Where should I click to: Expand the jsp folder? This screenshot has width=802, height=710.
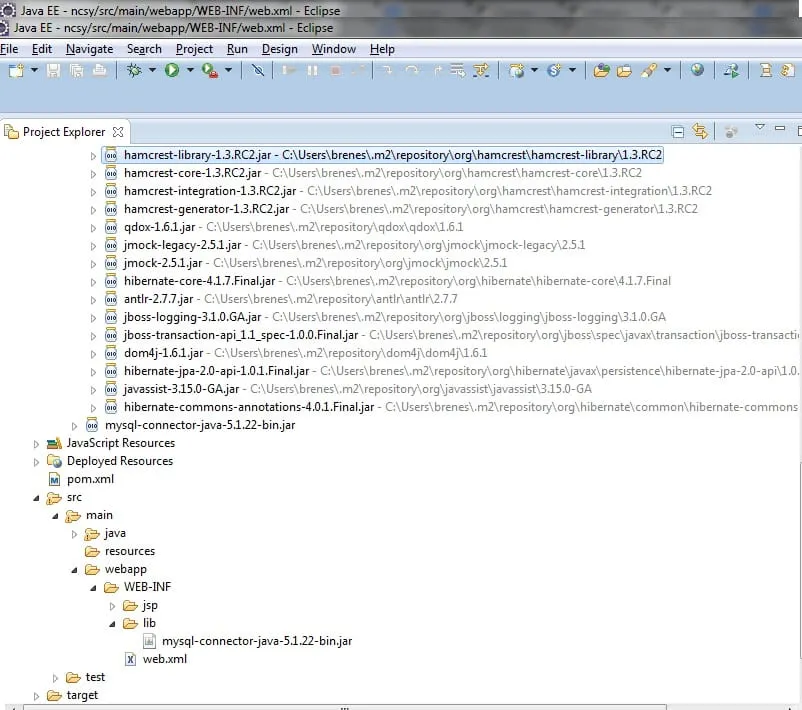coord(112,606)
